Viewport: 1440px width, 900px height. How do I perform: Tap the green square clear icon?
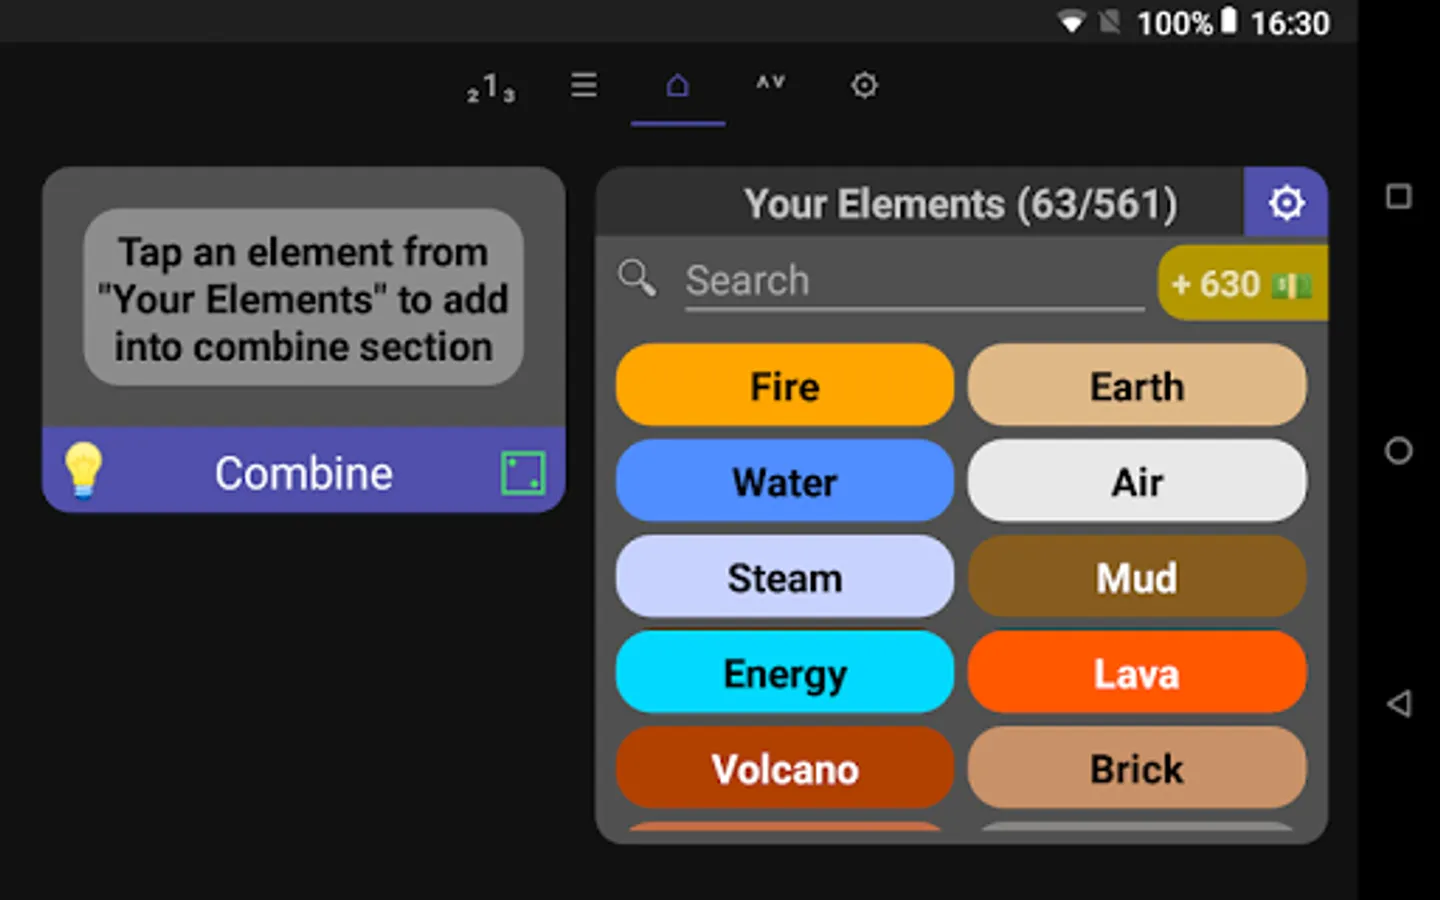tap(522, 473)
